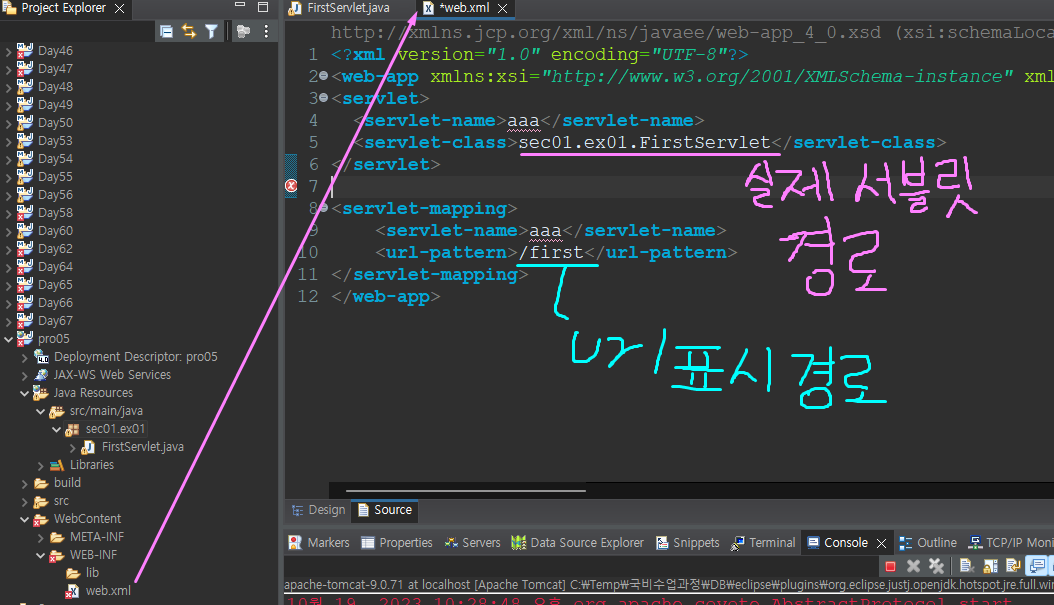Click Remove All Terminated Launches icon
1054x605 pixels.
(x=936, y=566)
